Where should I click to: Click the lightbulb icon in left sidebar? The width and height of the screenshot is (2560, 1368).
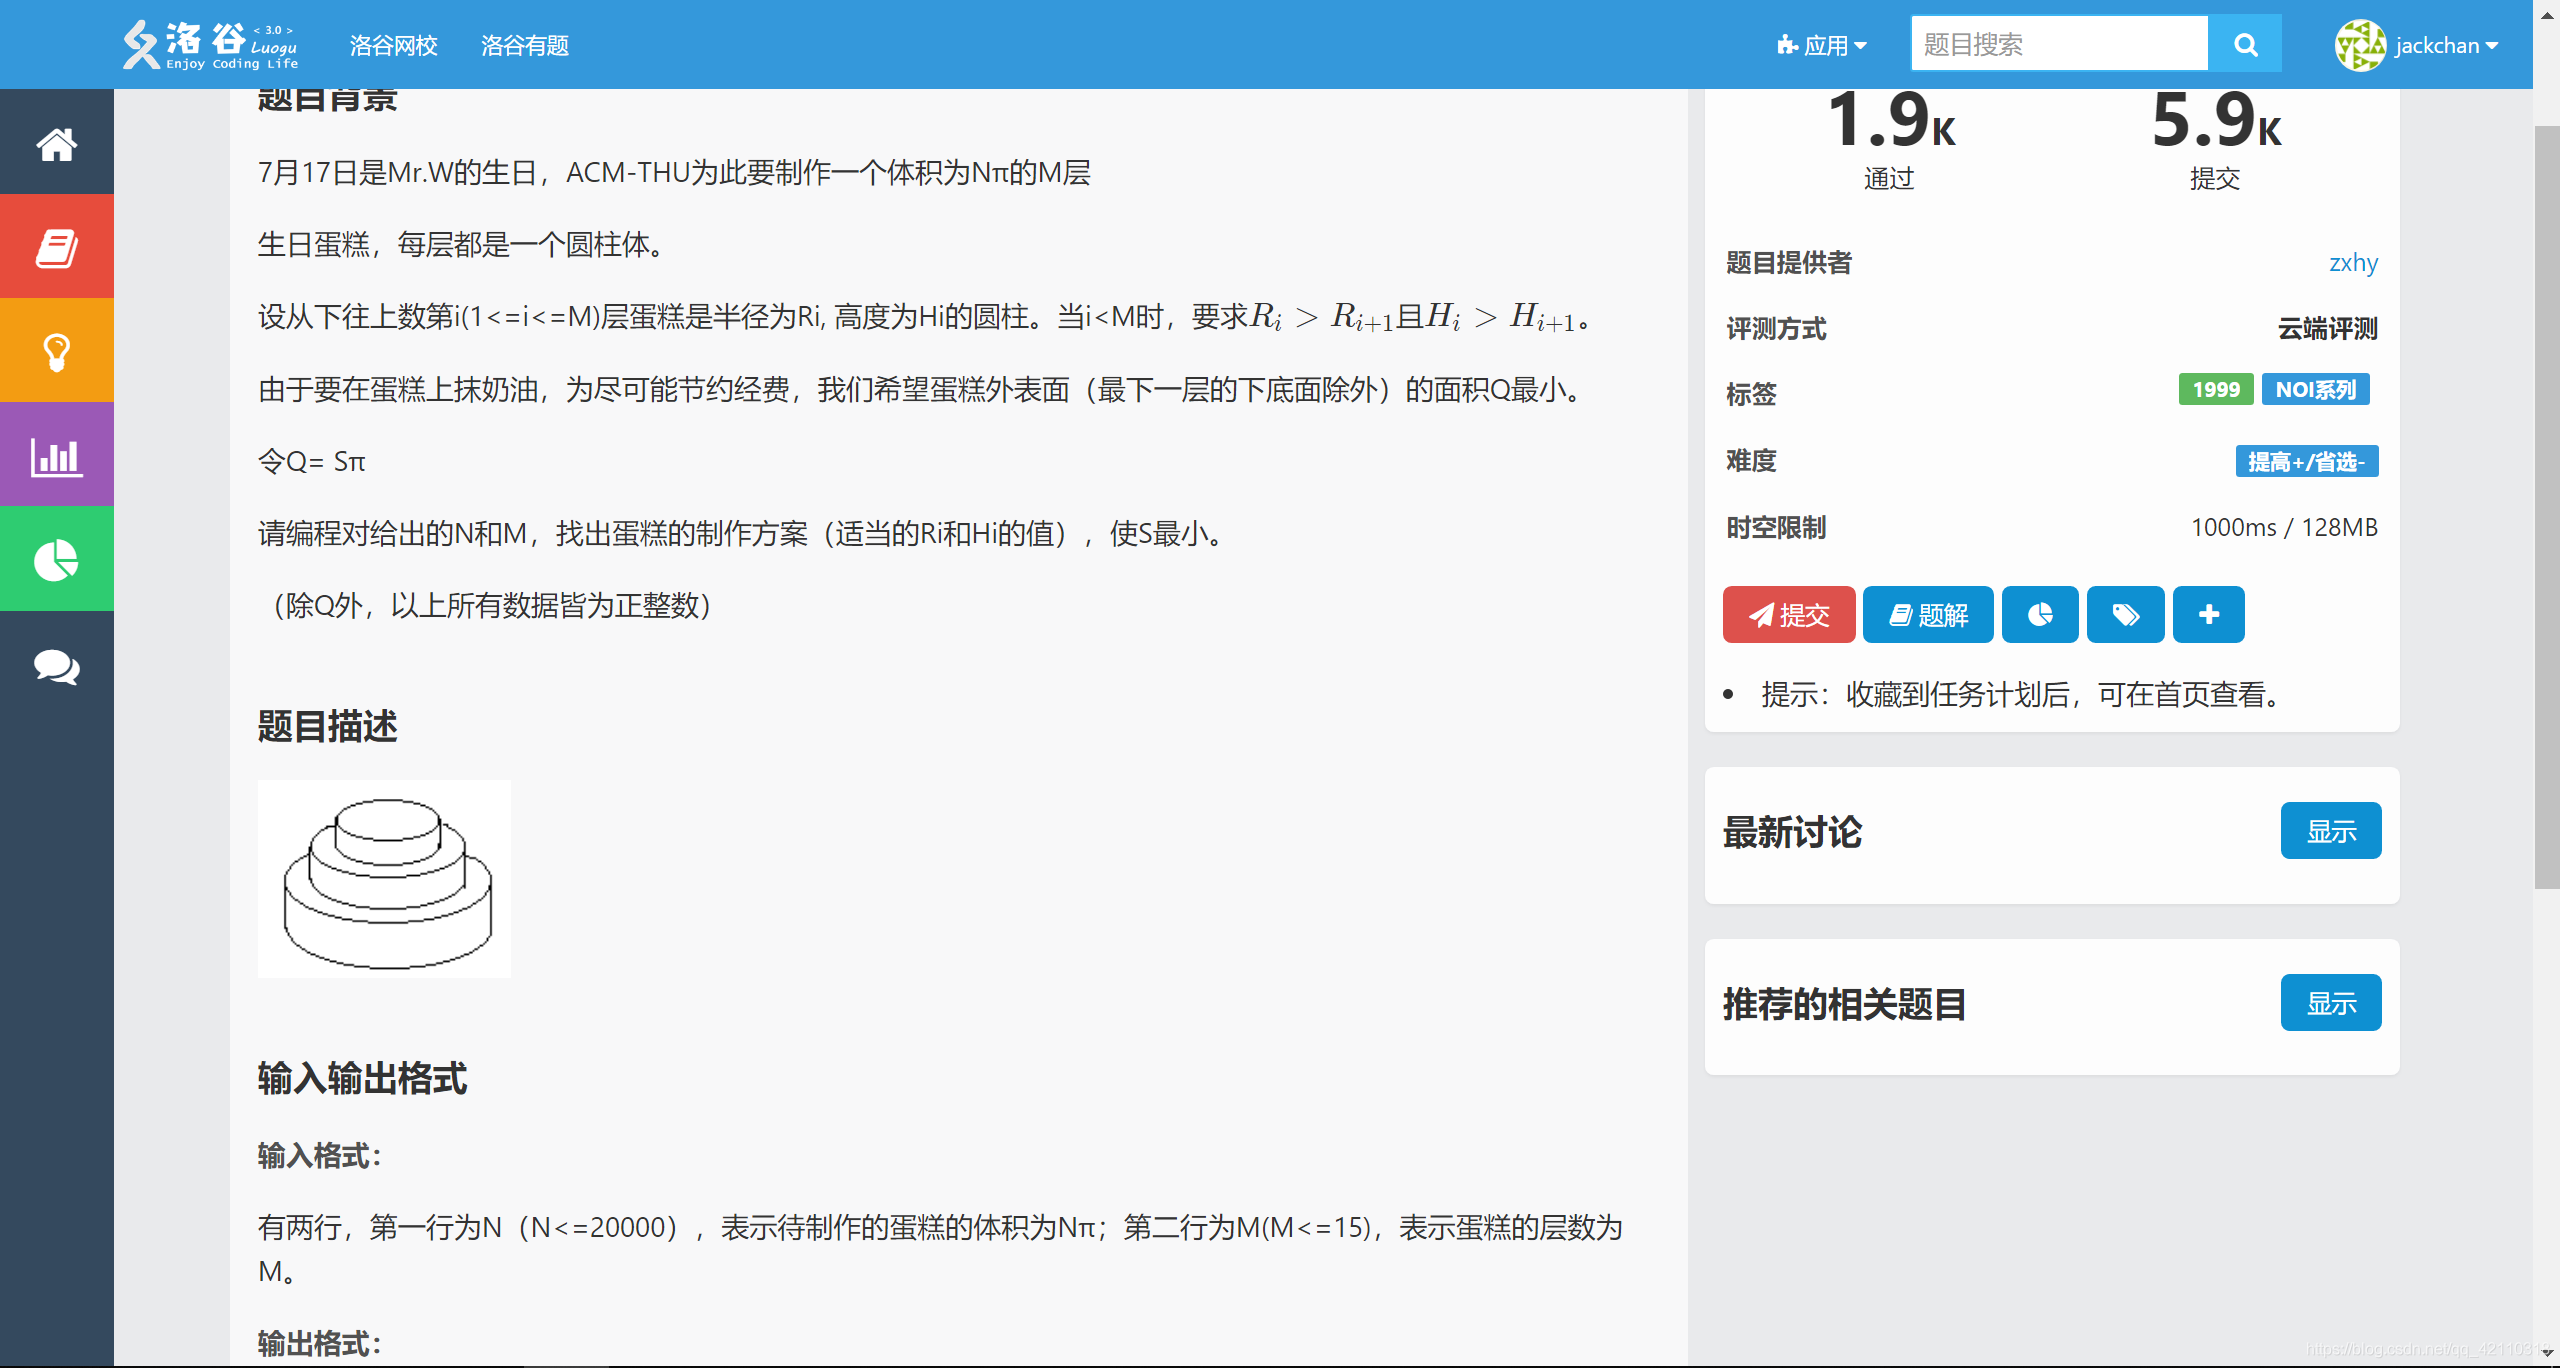56,350
